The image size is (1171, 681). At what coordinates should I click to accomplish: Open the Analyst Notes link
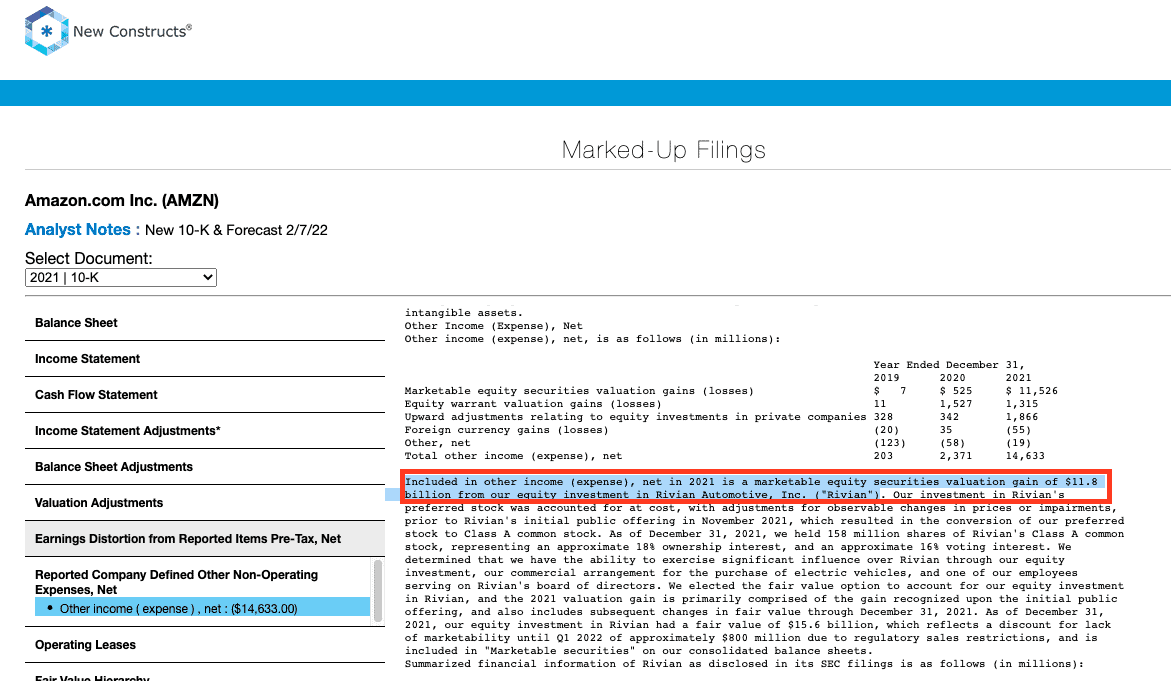point(78,230)
